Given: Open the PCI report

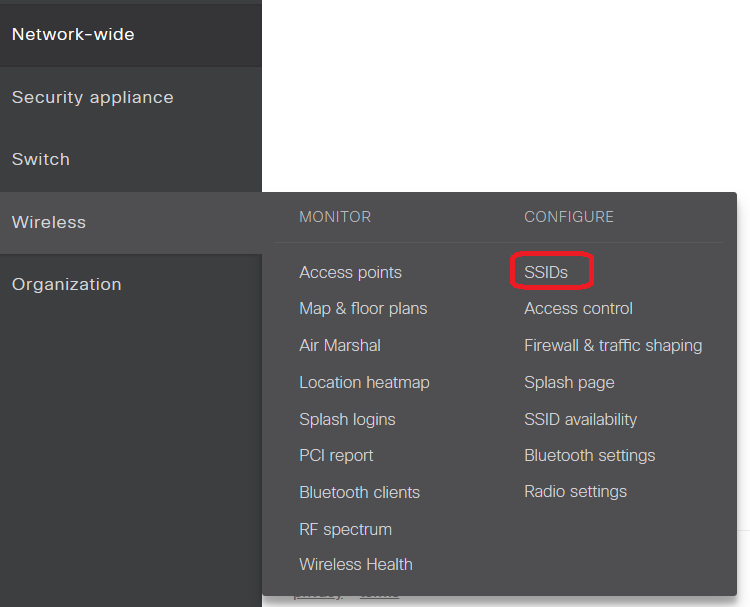Looking at the screenshot, I should pyautogui.click(x=336, y=456).
